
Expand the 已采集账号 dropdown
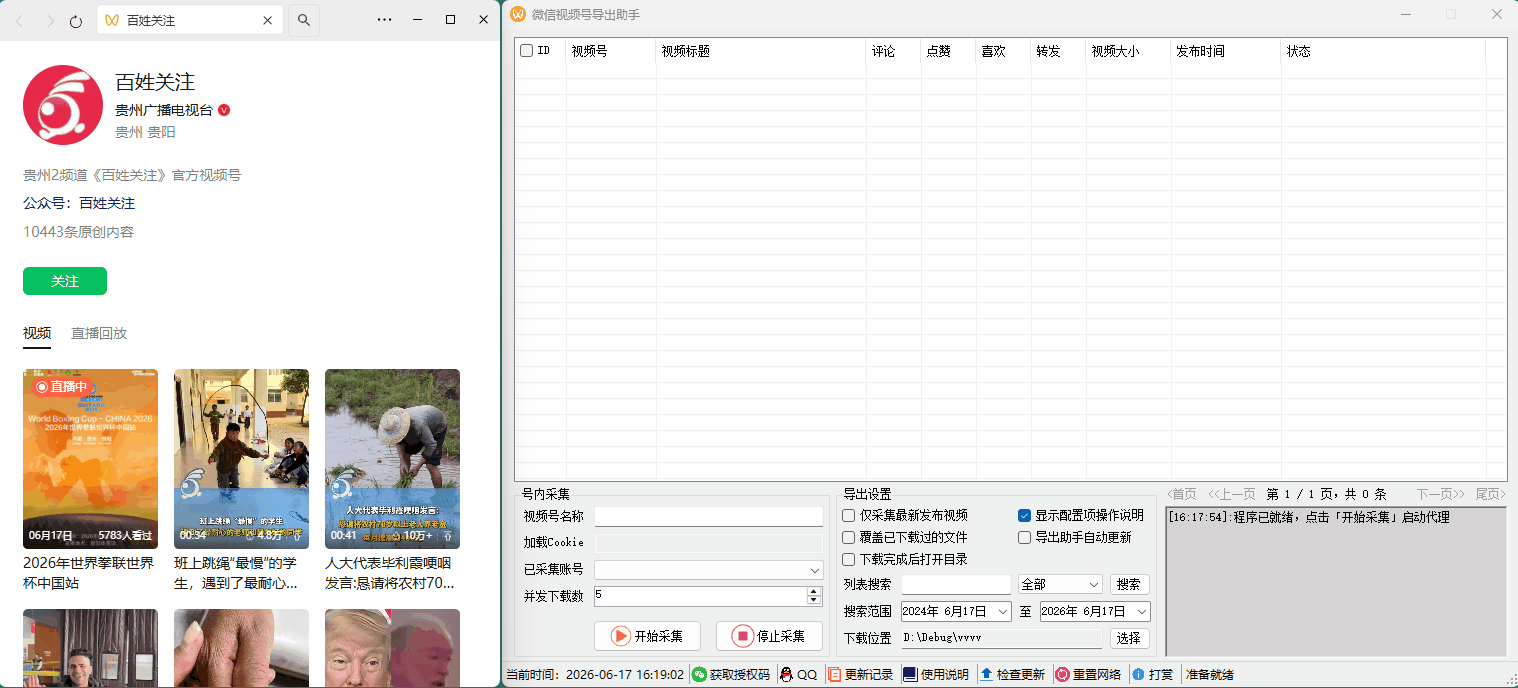pyautogui.click(x=815, y=570)
